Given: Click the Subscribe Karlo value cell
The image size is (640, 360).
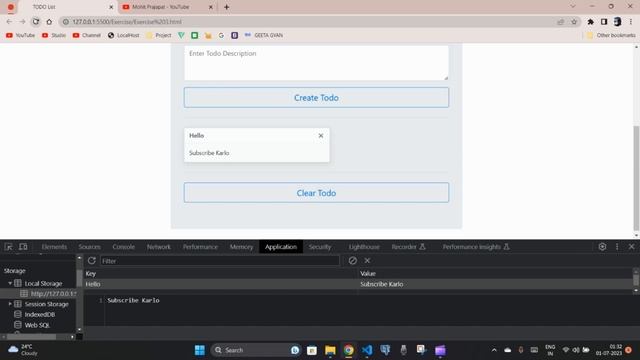Looking at the screenshot, I should click(496, 284).
